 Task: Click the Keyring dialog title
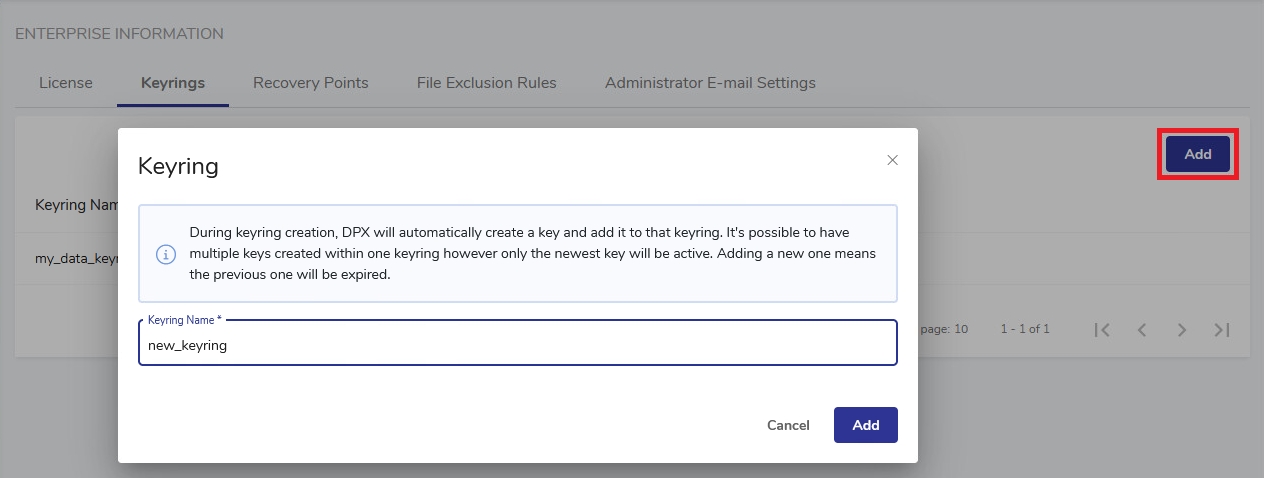coord(178,166)
